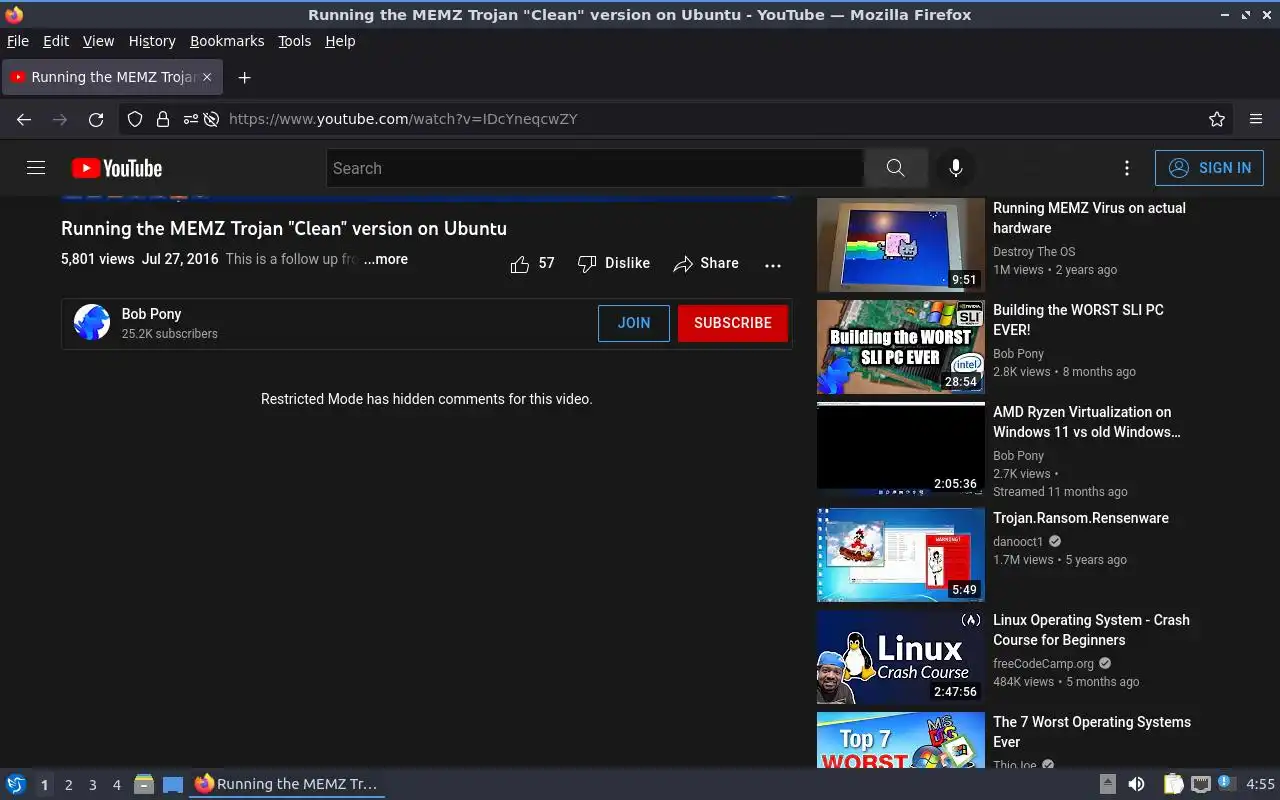Click the SIGN IN button
This screenshot has height=800, width=1280.
(1209, 168)
